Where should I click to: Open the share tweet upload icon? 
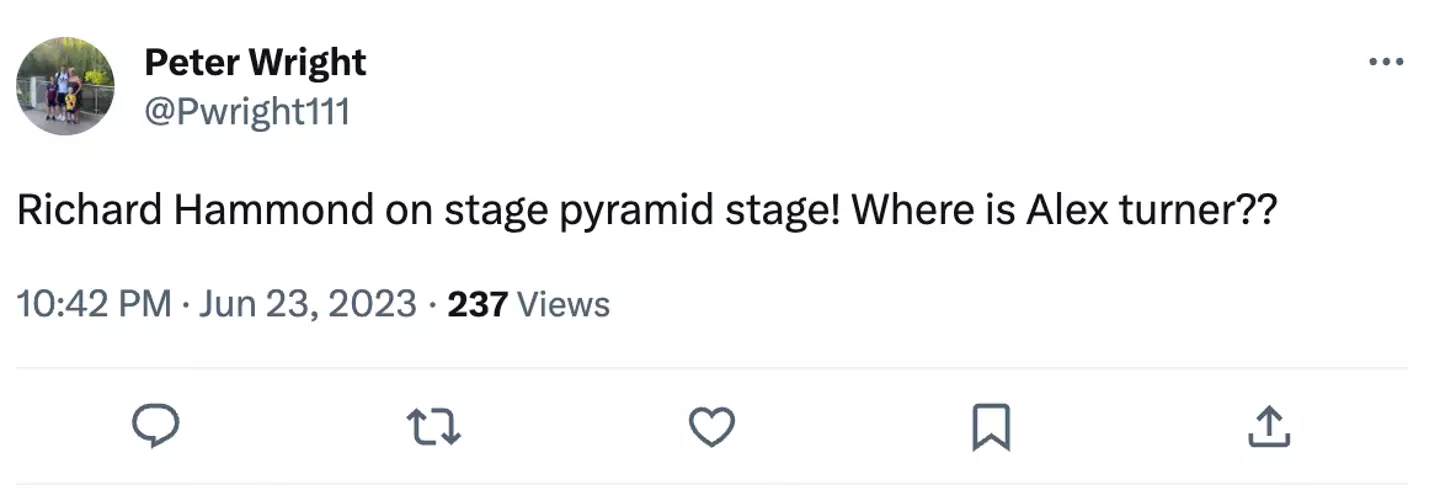coord(1269,427)
